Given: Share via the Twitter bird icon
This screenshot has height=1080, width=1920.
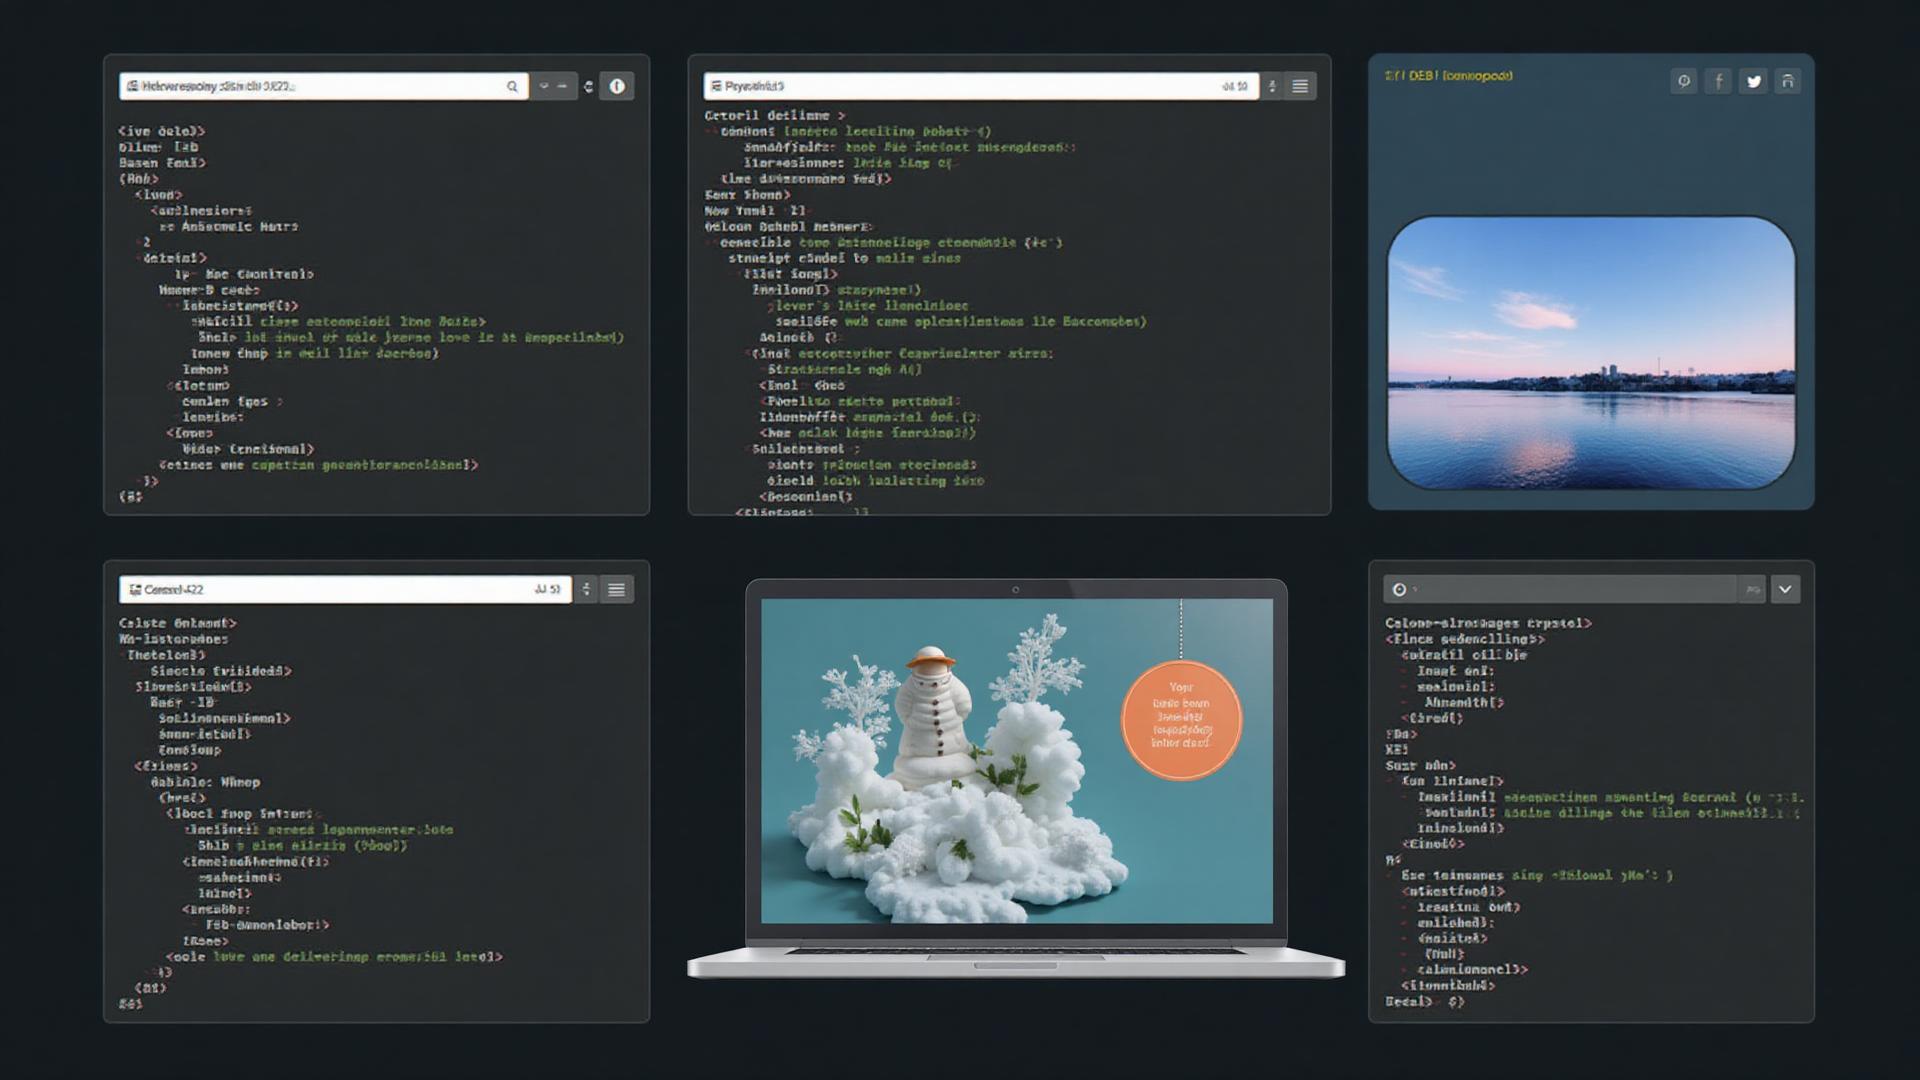Looking at the screenshot, I should pos(1753,82).
